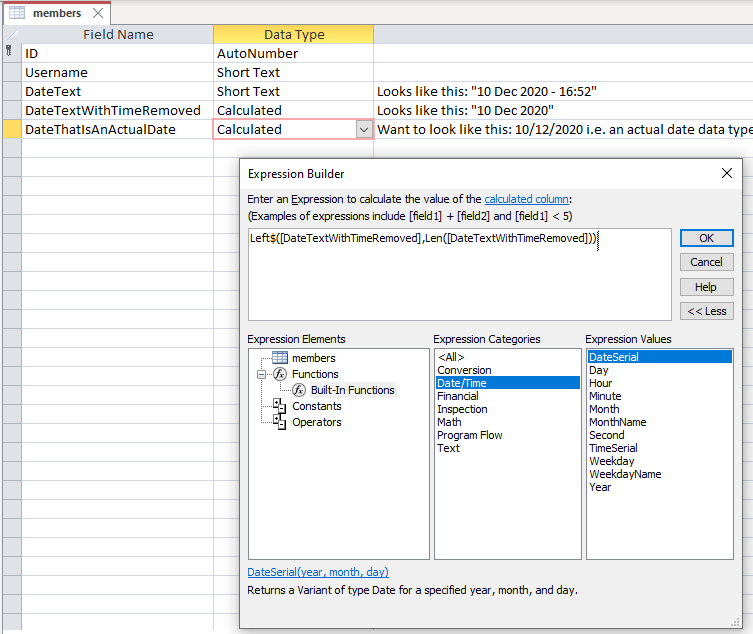Select Functions in Expression Elements tree
The height and width of the screenshot is (634, 753).
coord(315,374)
